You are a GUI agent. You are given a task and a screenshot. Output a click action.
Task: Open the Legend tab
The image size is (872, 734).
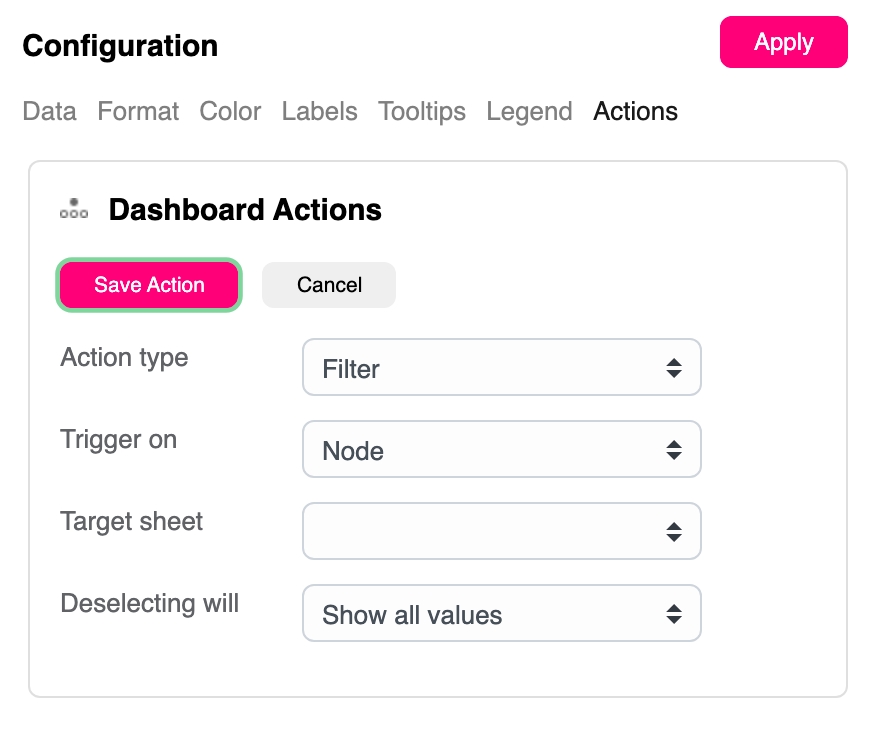(529, 111)
